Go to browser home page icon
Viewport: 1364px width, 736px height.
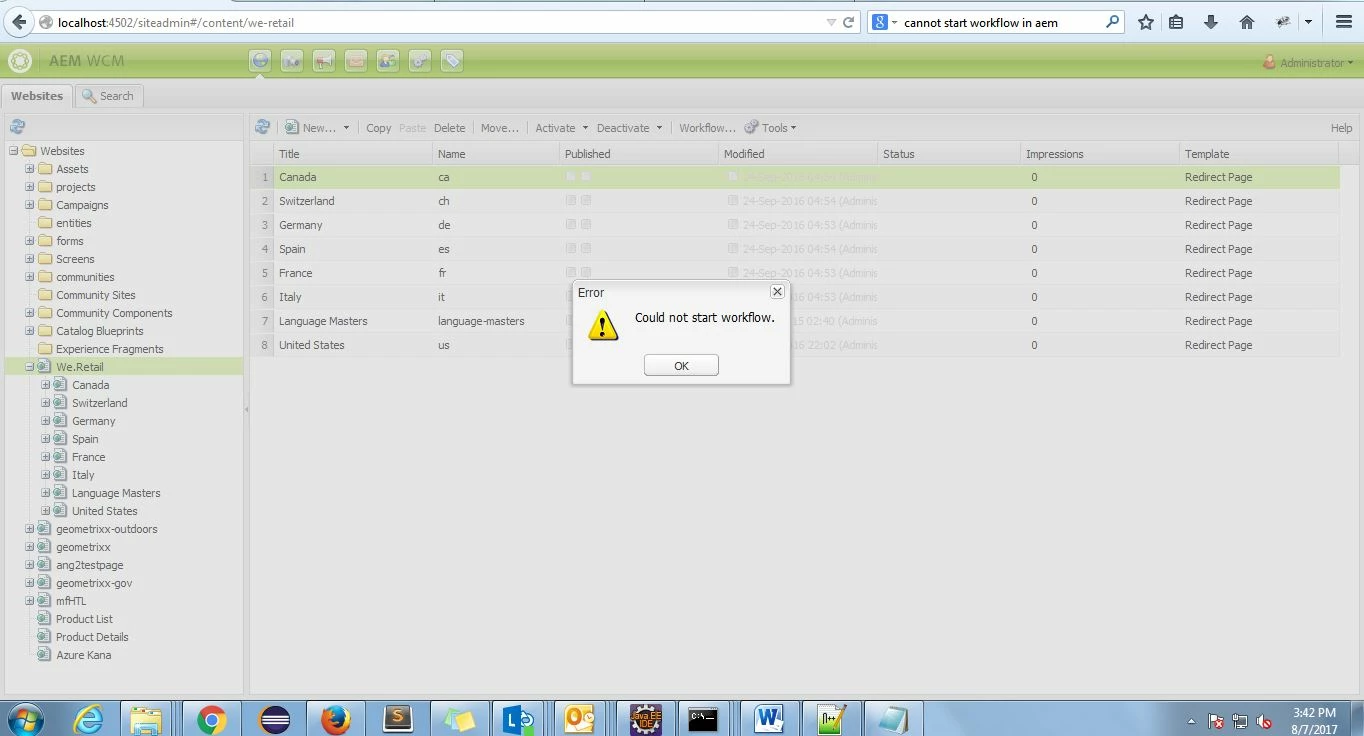point(1246,22)
